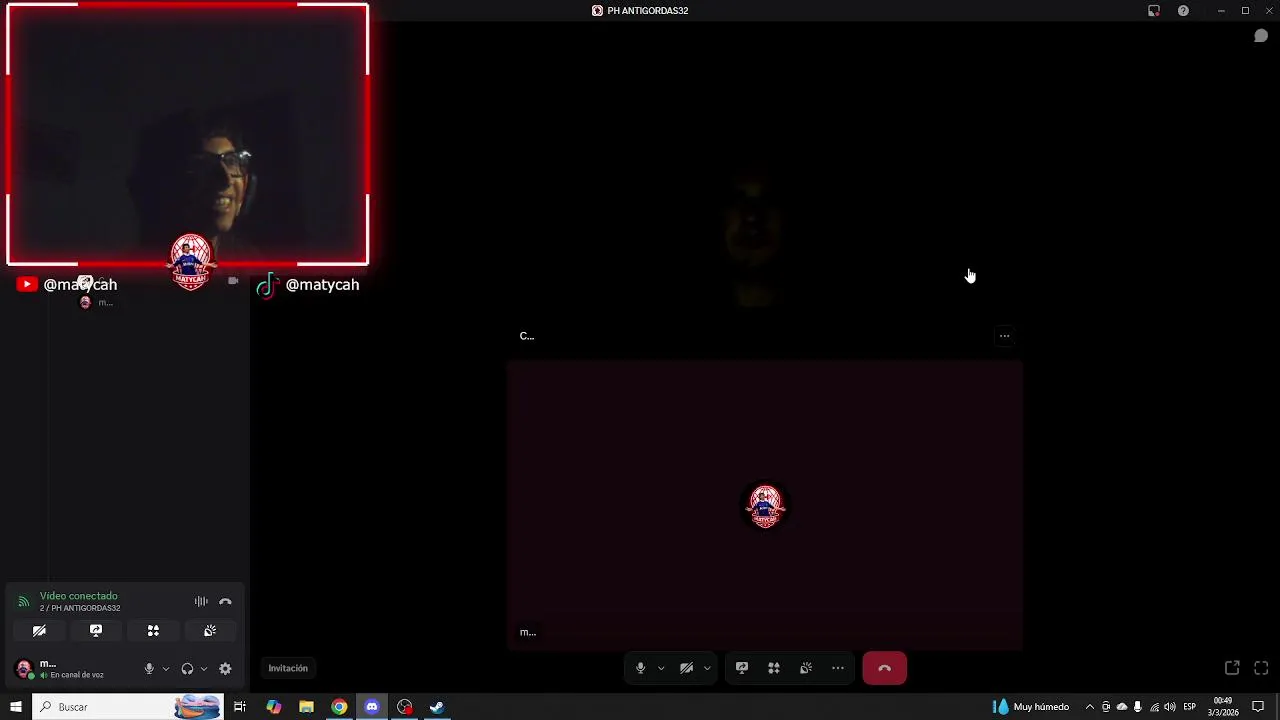1280x720 pixels.
Task: Show the chat bubble icon at top right
Action: click(x=1261, y=36)
